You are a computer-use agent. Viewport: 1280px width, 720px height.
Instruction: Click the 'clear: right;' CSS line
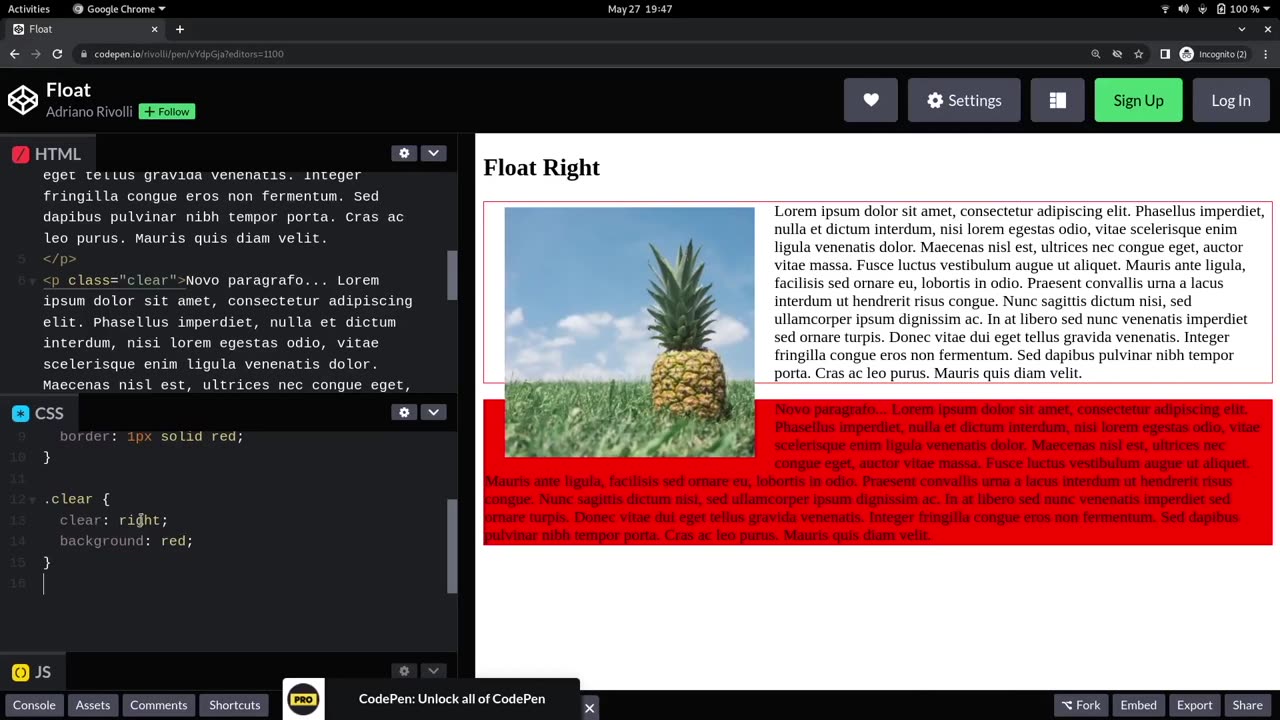(113, 520)
